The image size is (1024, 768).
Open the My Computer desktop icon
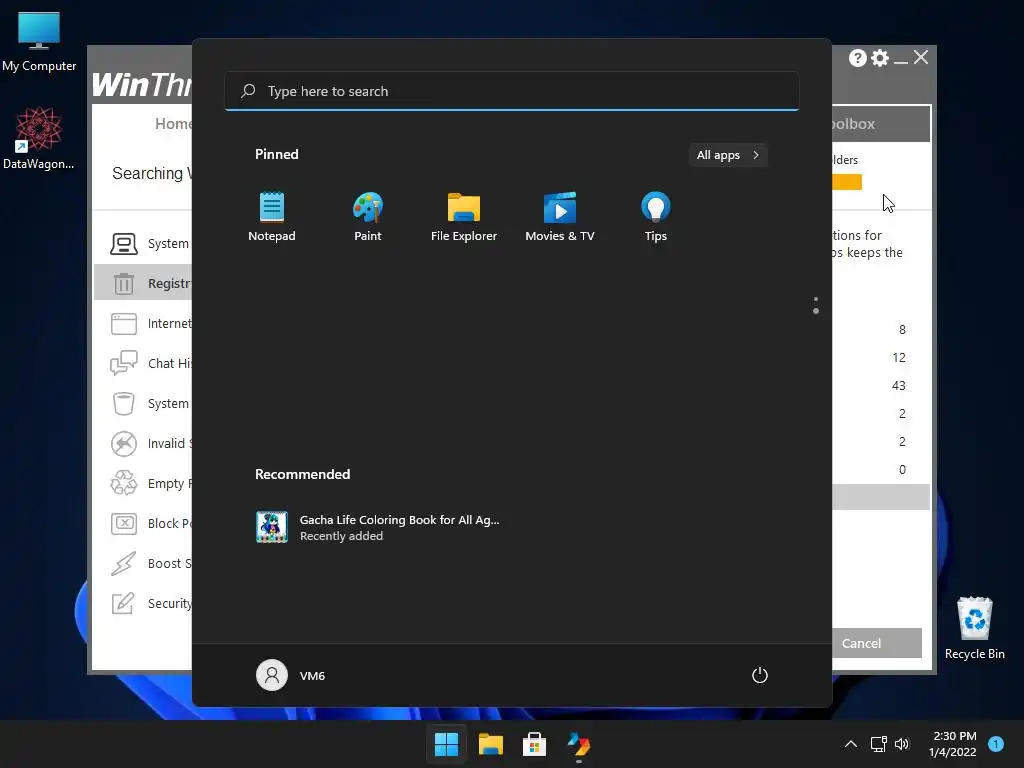click(39, 42)
